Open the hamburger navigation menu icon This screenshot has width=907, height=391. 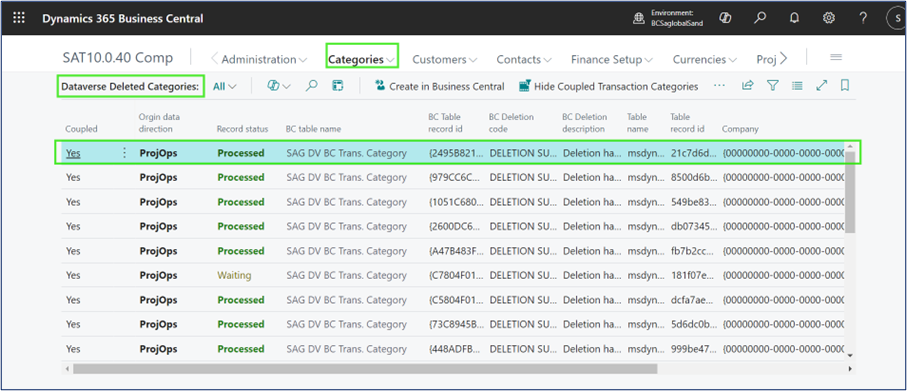(836, 57)
